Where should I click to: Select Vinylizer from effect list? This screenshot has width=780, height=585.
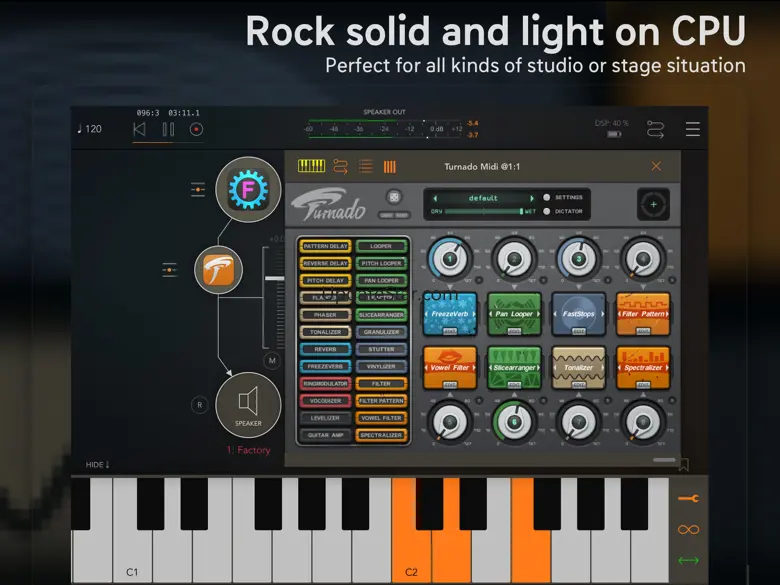[381, 366]
